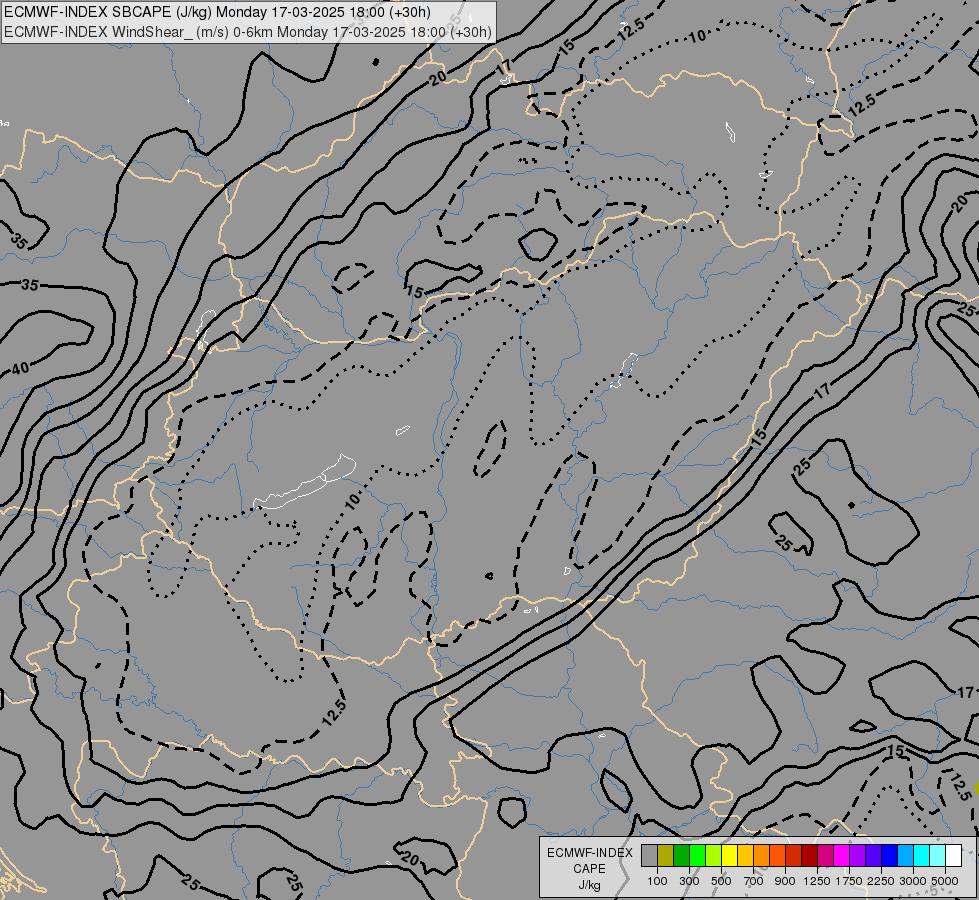The height and width of the screenshot is (900, 979).
Task: Click the legend value 500
Action: click(x=721, y=881)
